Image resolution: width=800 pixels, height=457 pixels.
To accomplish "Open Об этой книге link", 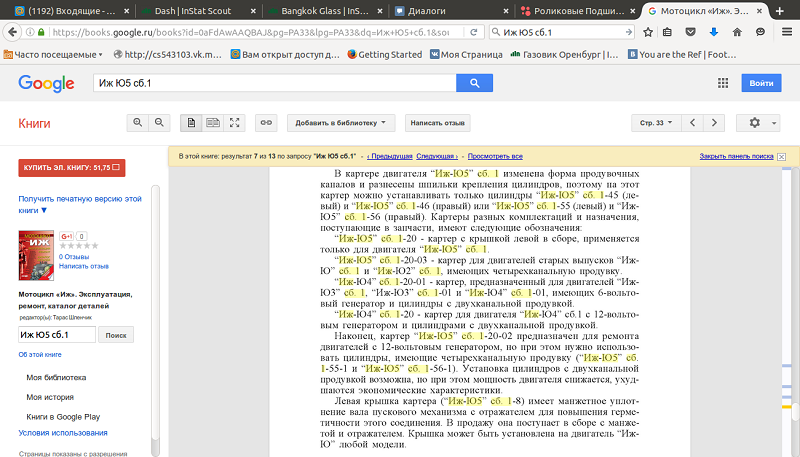I will coord(40,354).
